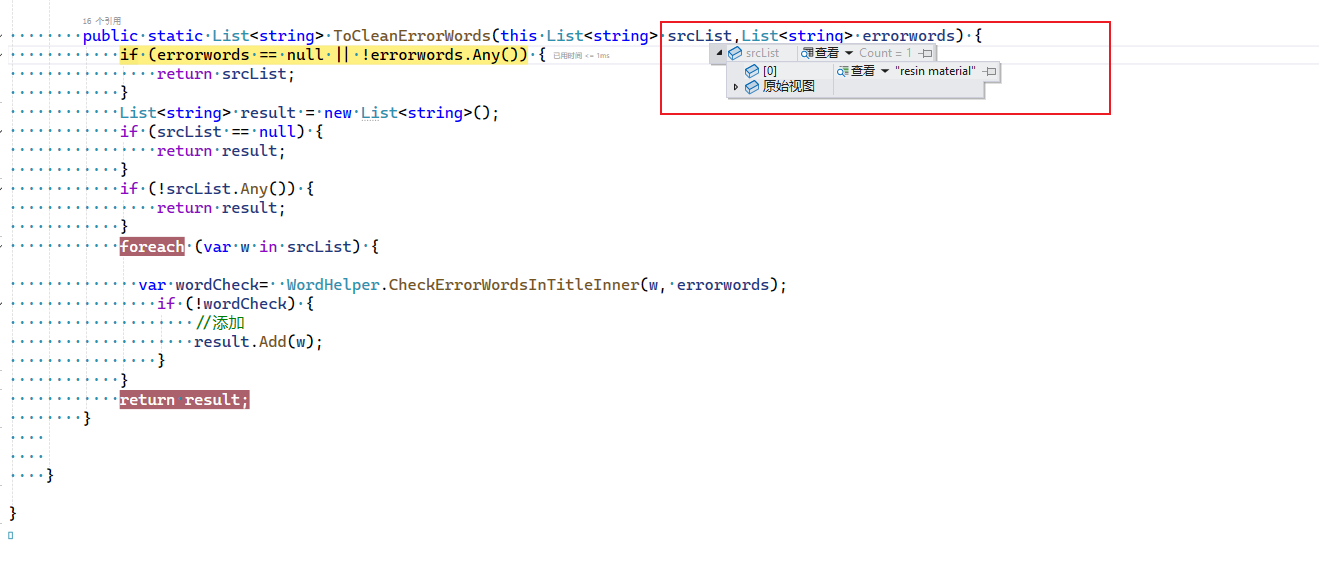
Task: Select the "resin material" value text
Action: coord(936,71)
